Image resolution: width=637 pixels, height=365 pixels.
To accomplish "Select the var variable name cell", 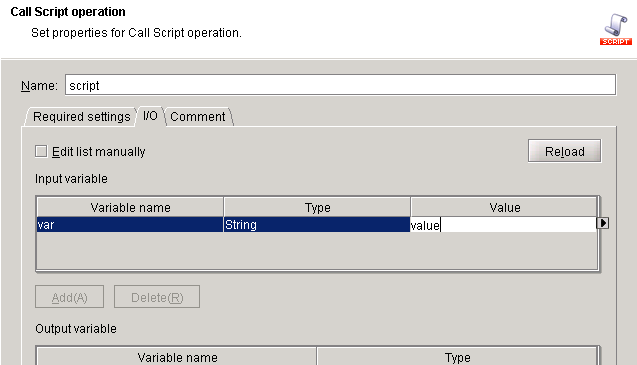I will pyautogui.click(x=130, y=225).
